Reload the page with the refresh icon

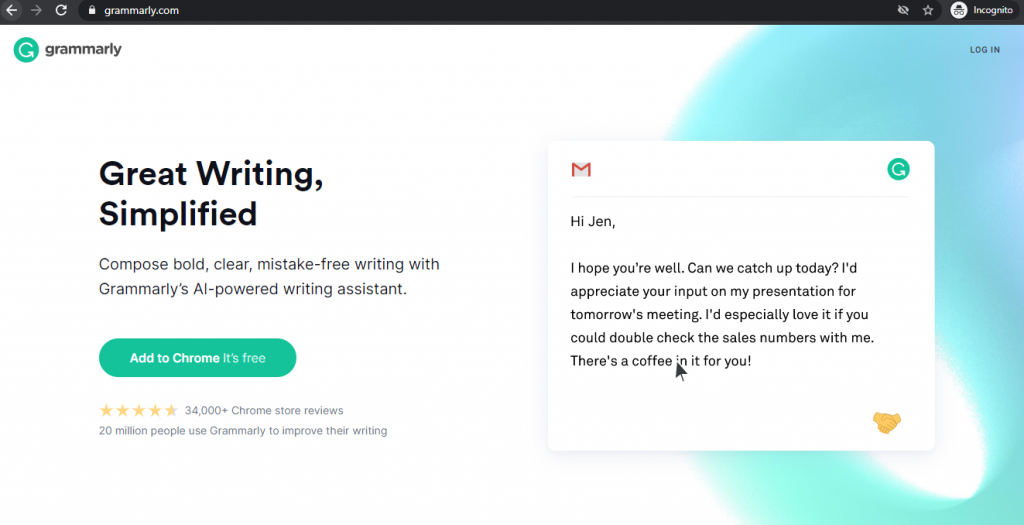[x=61, y=10]
